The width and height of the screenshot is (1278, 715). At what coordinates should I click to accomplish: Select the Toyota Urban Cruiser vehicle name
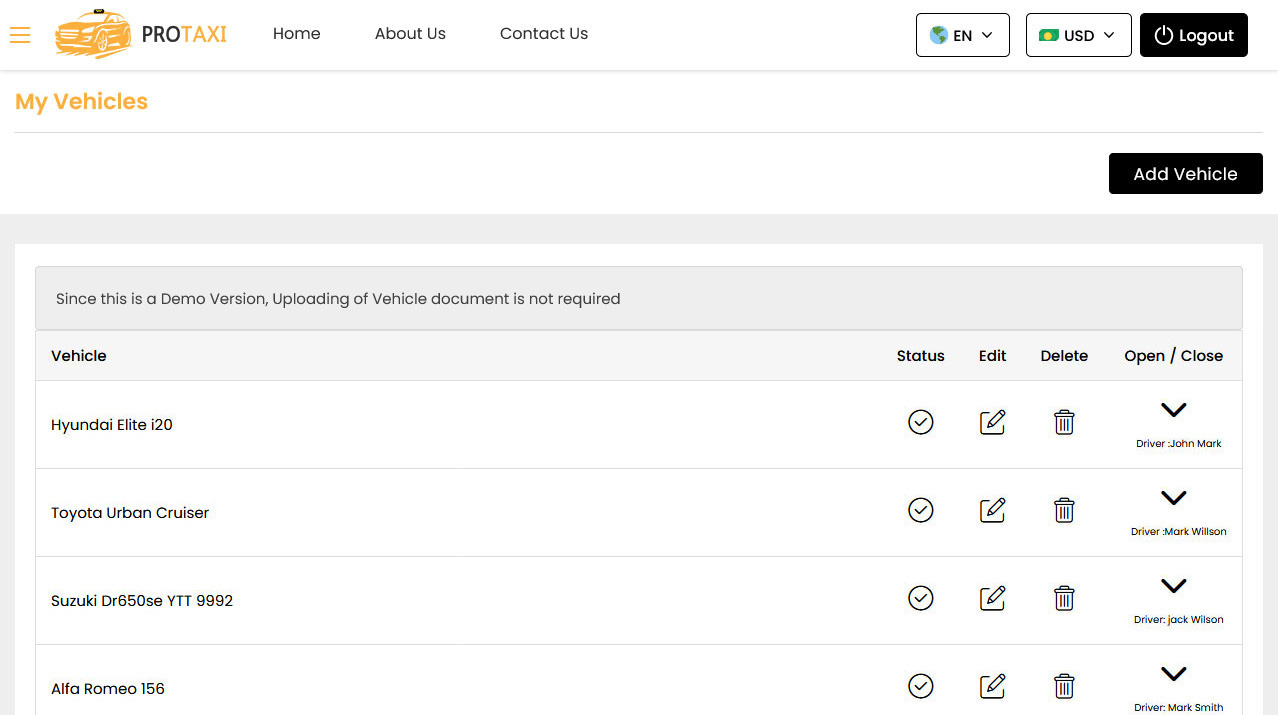pos(130,513)
